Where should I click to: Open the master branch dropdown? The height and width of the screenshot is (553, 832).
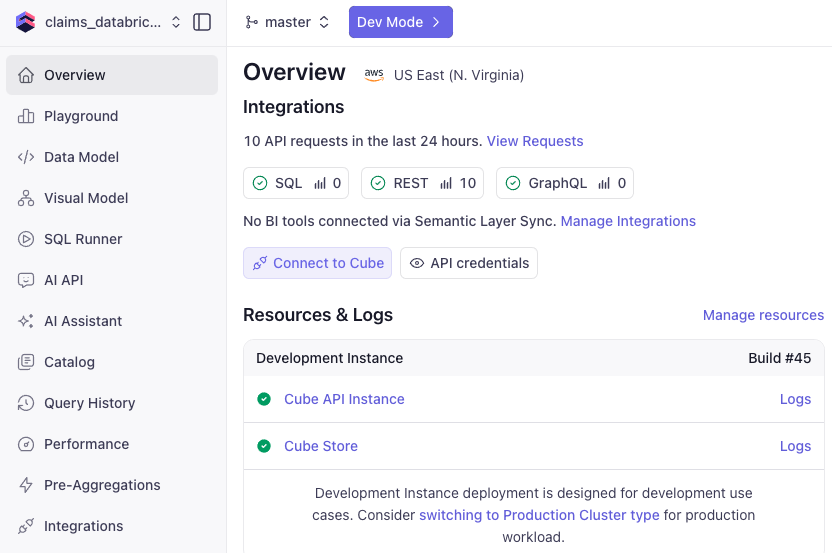pos(287,22)
